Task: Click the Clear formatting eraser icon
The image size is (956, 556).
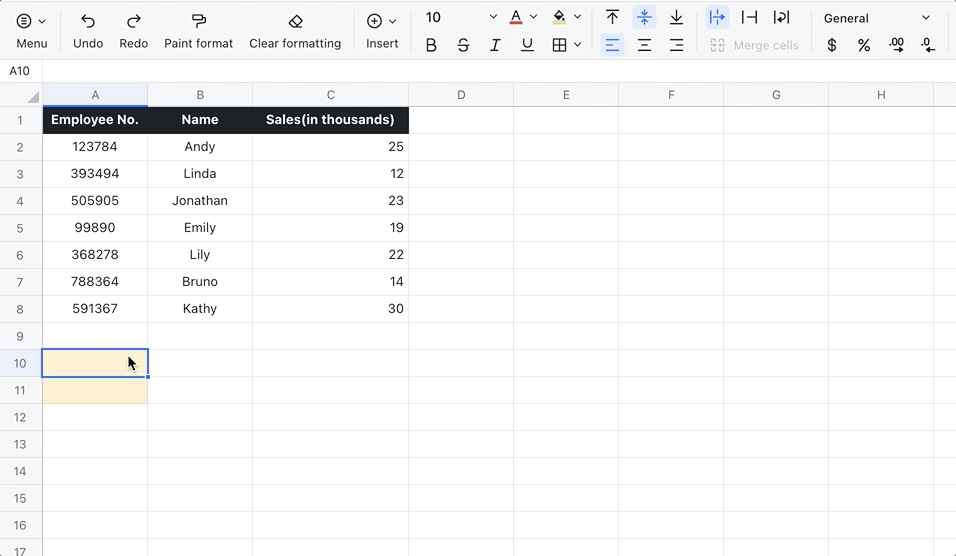Action: (x=295, y=21)
